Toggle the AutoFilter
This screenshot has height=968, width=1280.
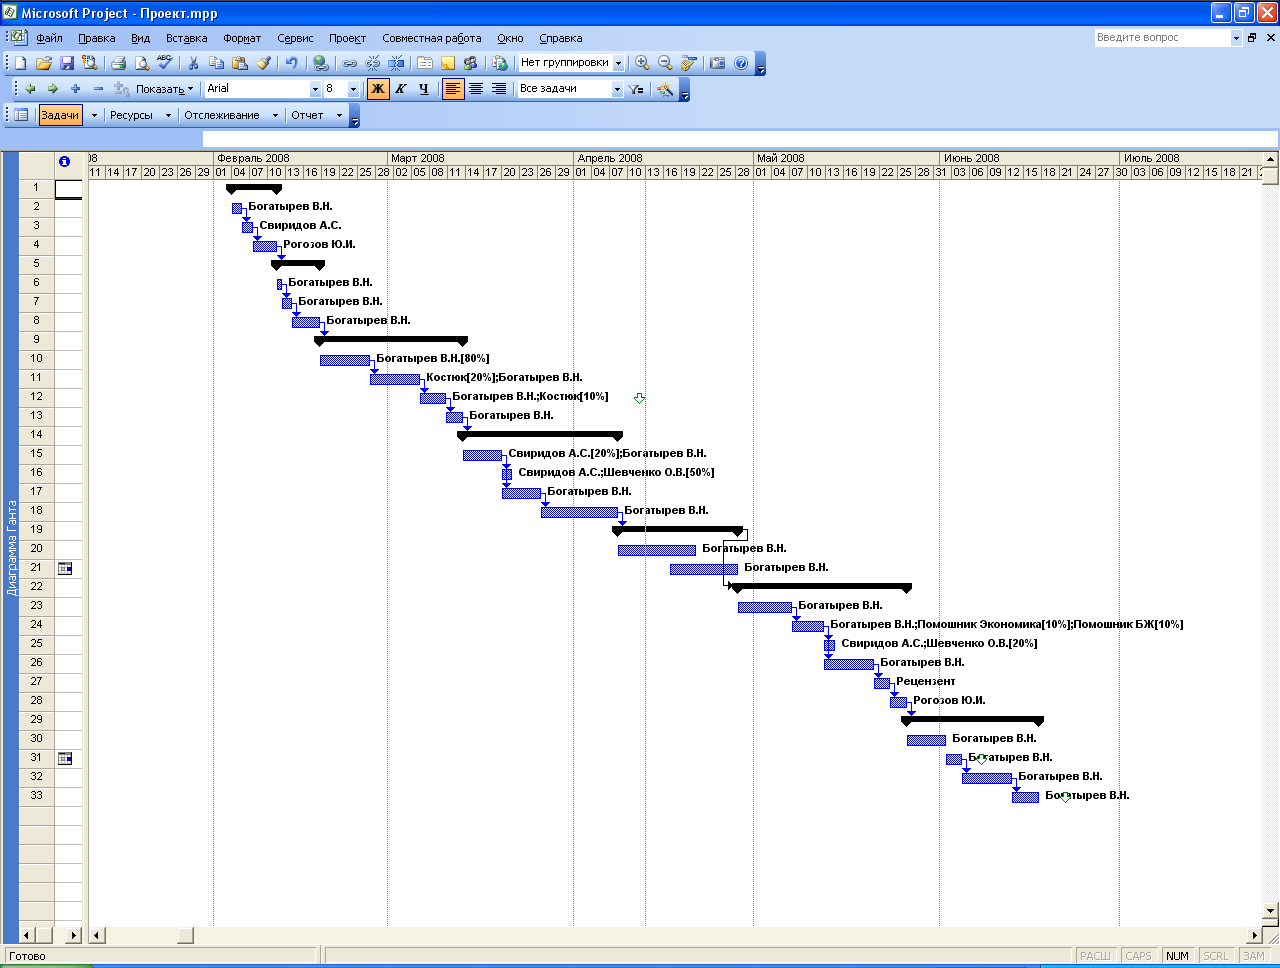(x=637, y=89)
